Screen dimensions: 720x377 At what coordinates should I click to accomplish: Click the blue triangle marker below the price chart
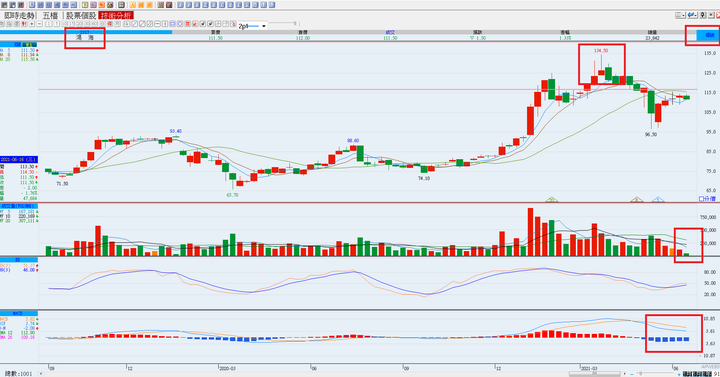click(658, 199)
